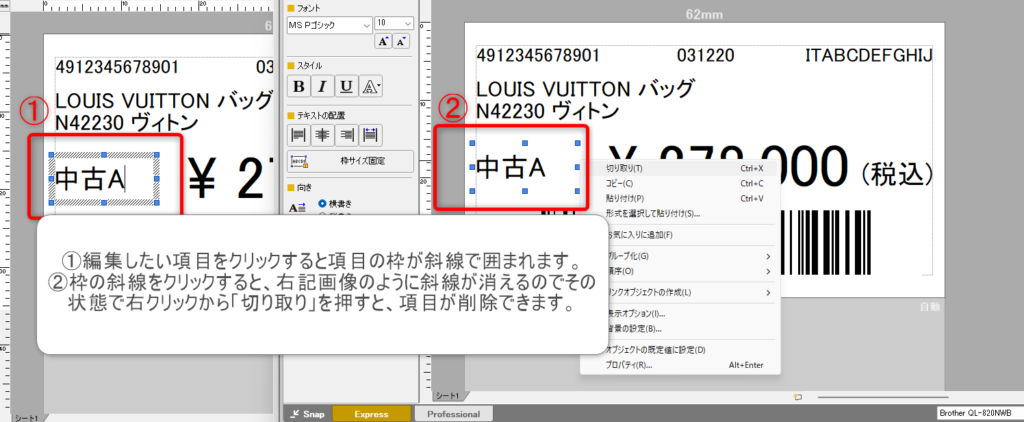Toggle italic text style
Image resolution: width=1024 pixels, height=422 pixels.
click(x=323, y=87)
